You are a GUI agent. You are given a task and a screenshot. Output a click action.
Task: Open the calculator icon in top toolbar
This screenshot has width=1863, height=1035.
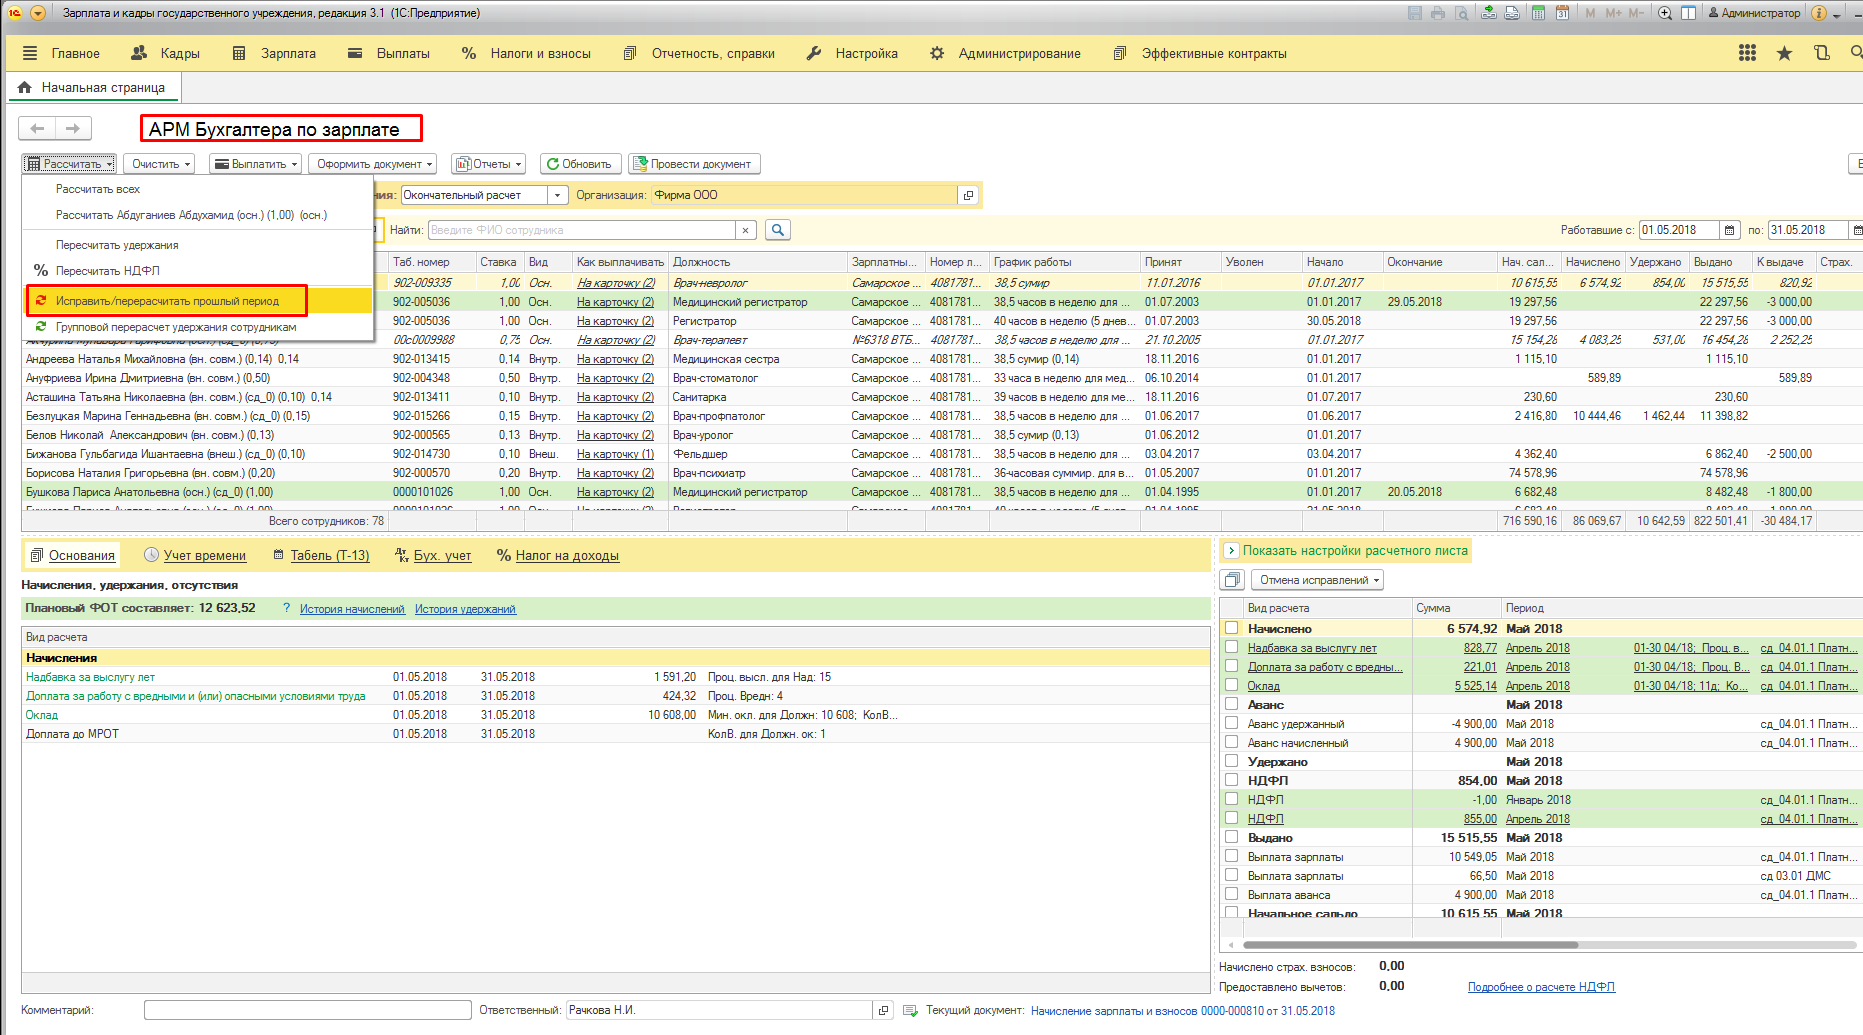(1538, 13)
